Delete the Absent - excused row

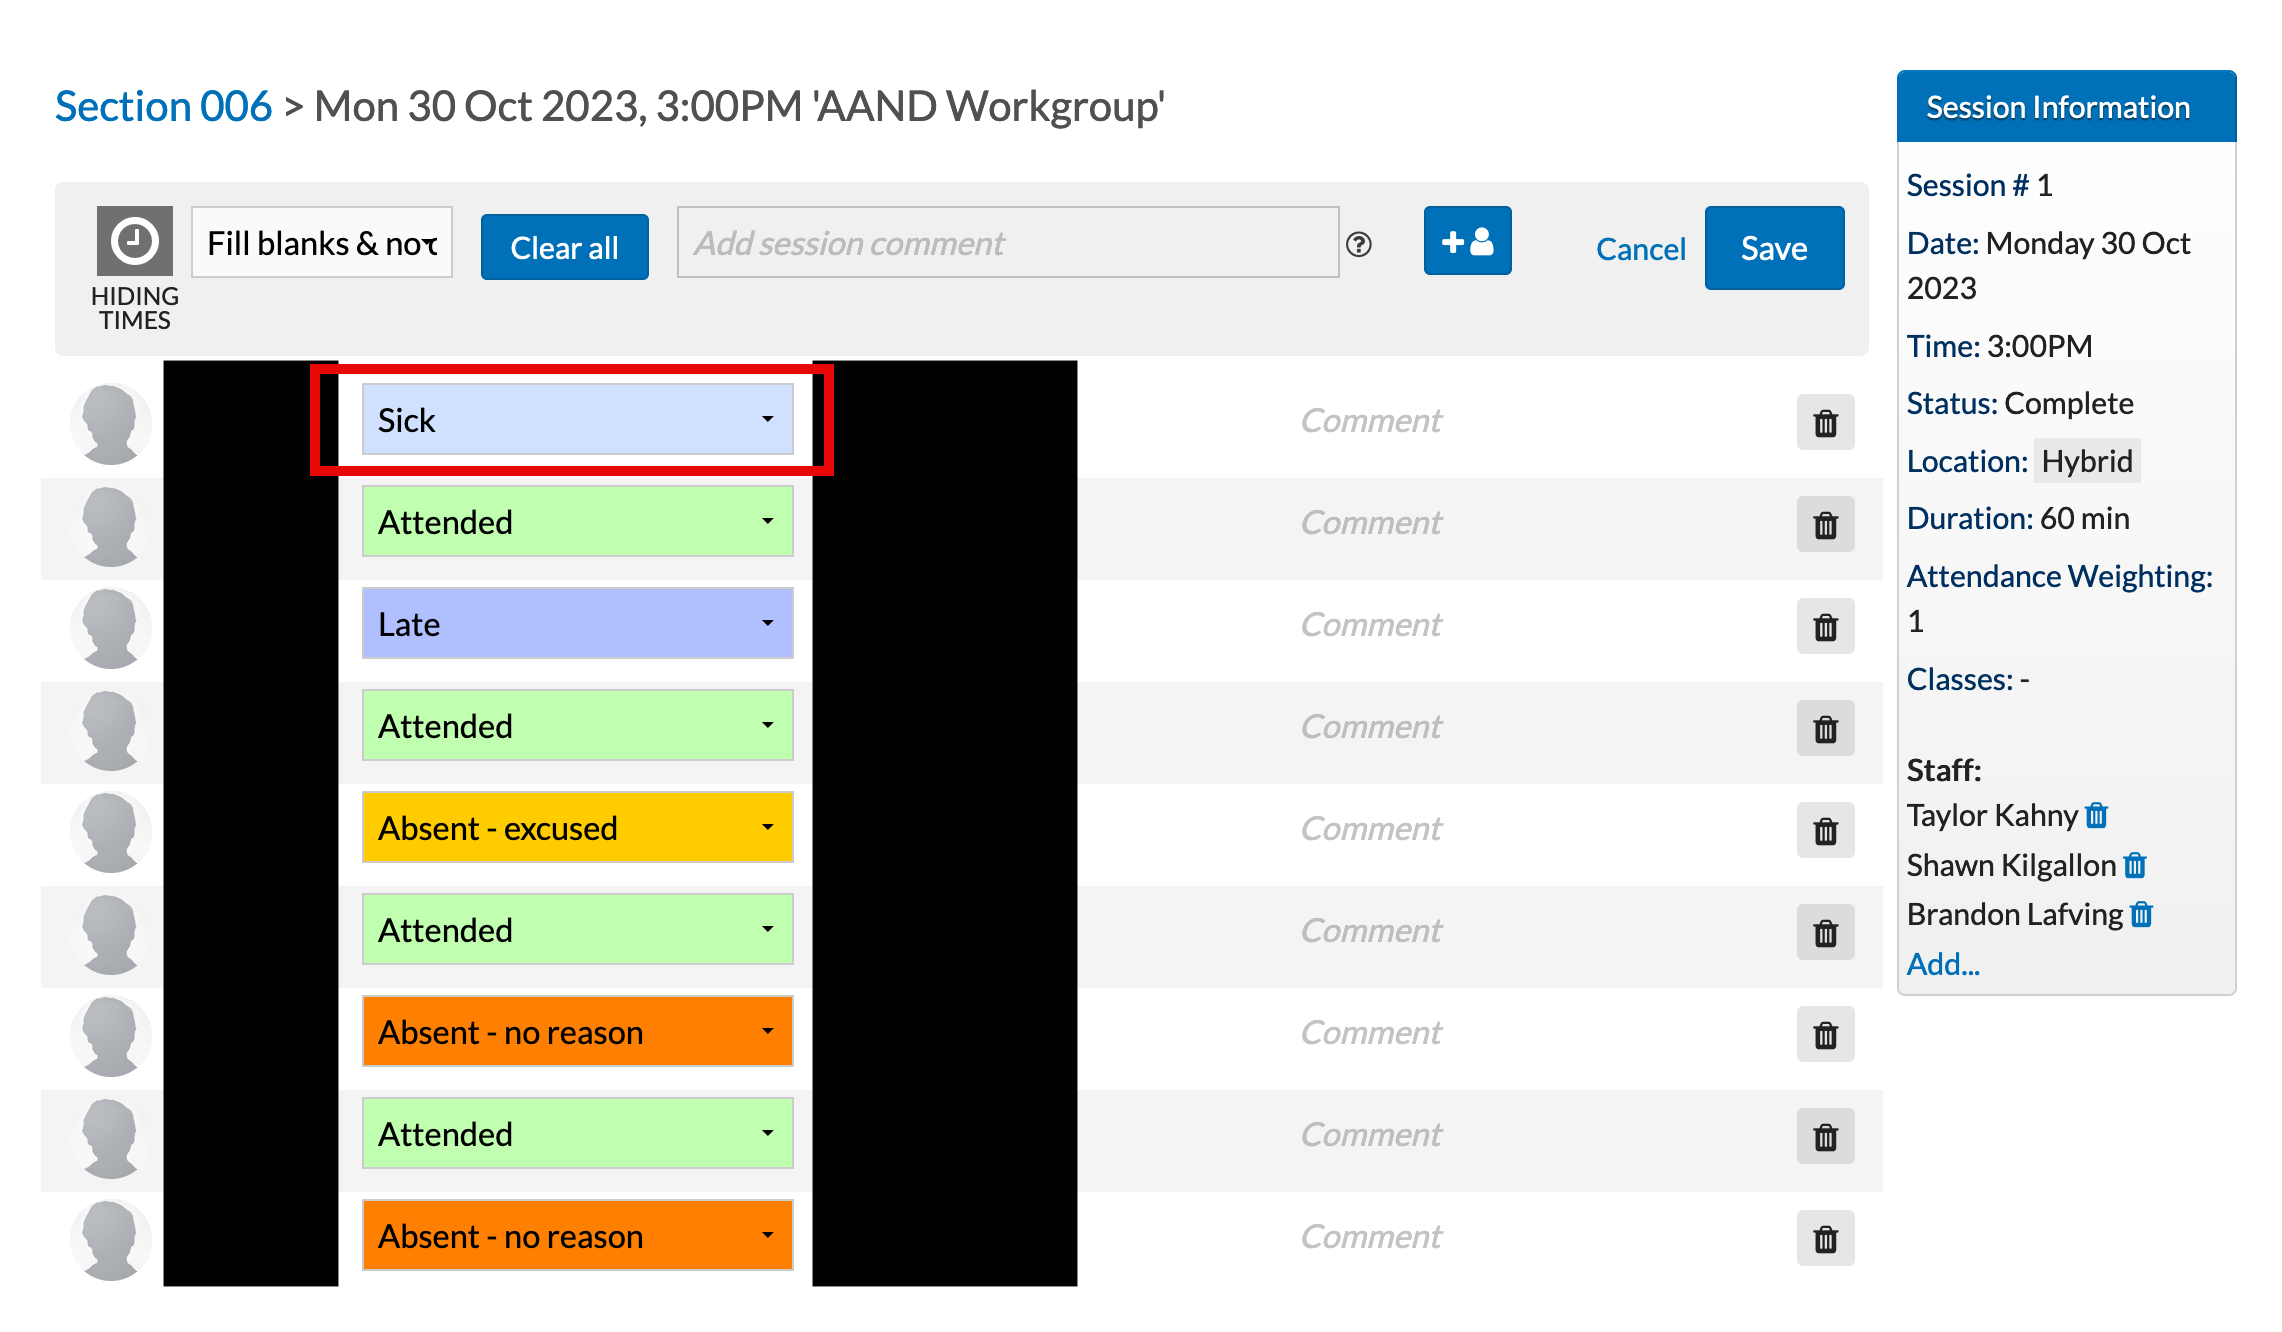pos(1825,831)
